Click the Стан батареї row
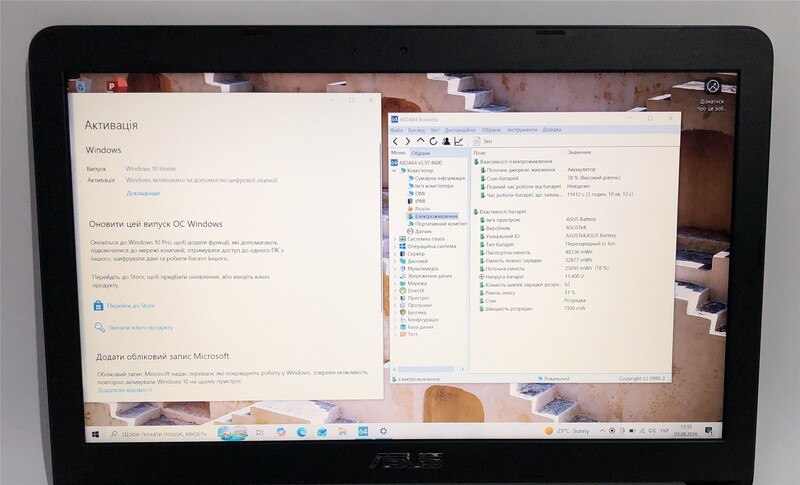 551,178
